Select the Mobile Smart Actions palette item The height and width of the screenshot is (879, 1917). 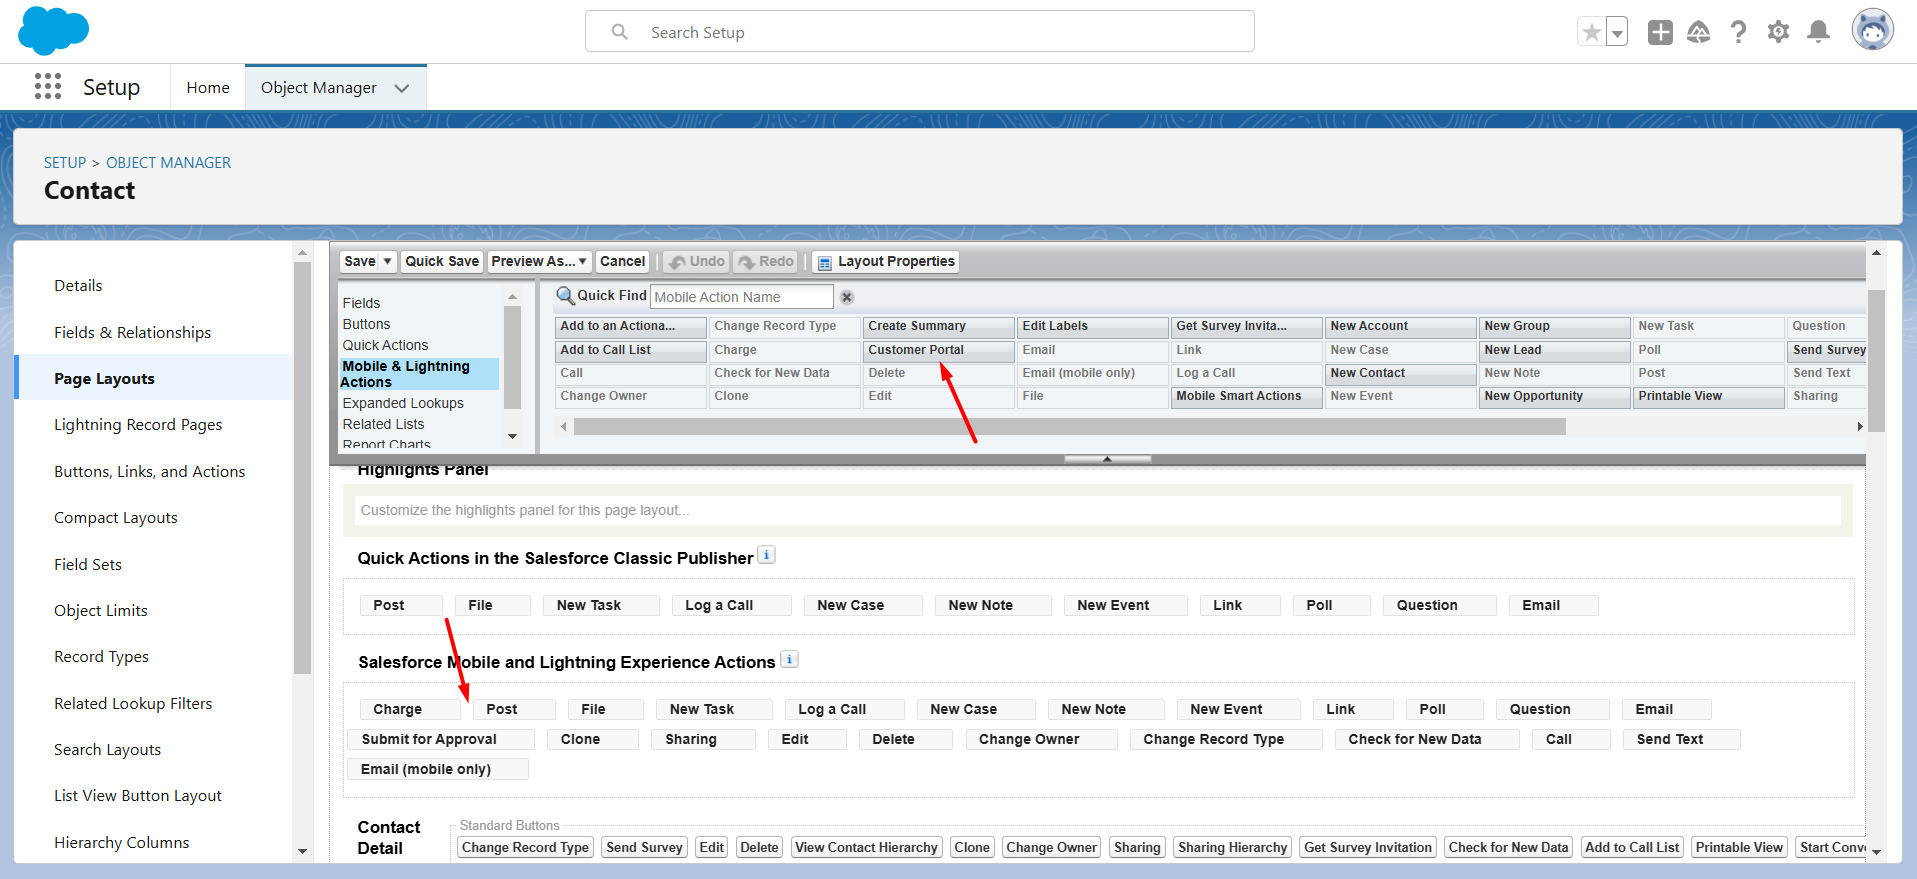point(1246,396)
